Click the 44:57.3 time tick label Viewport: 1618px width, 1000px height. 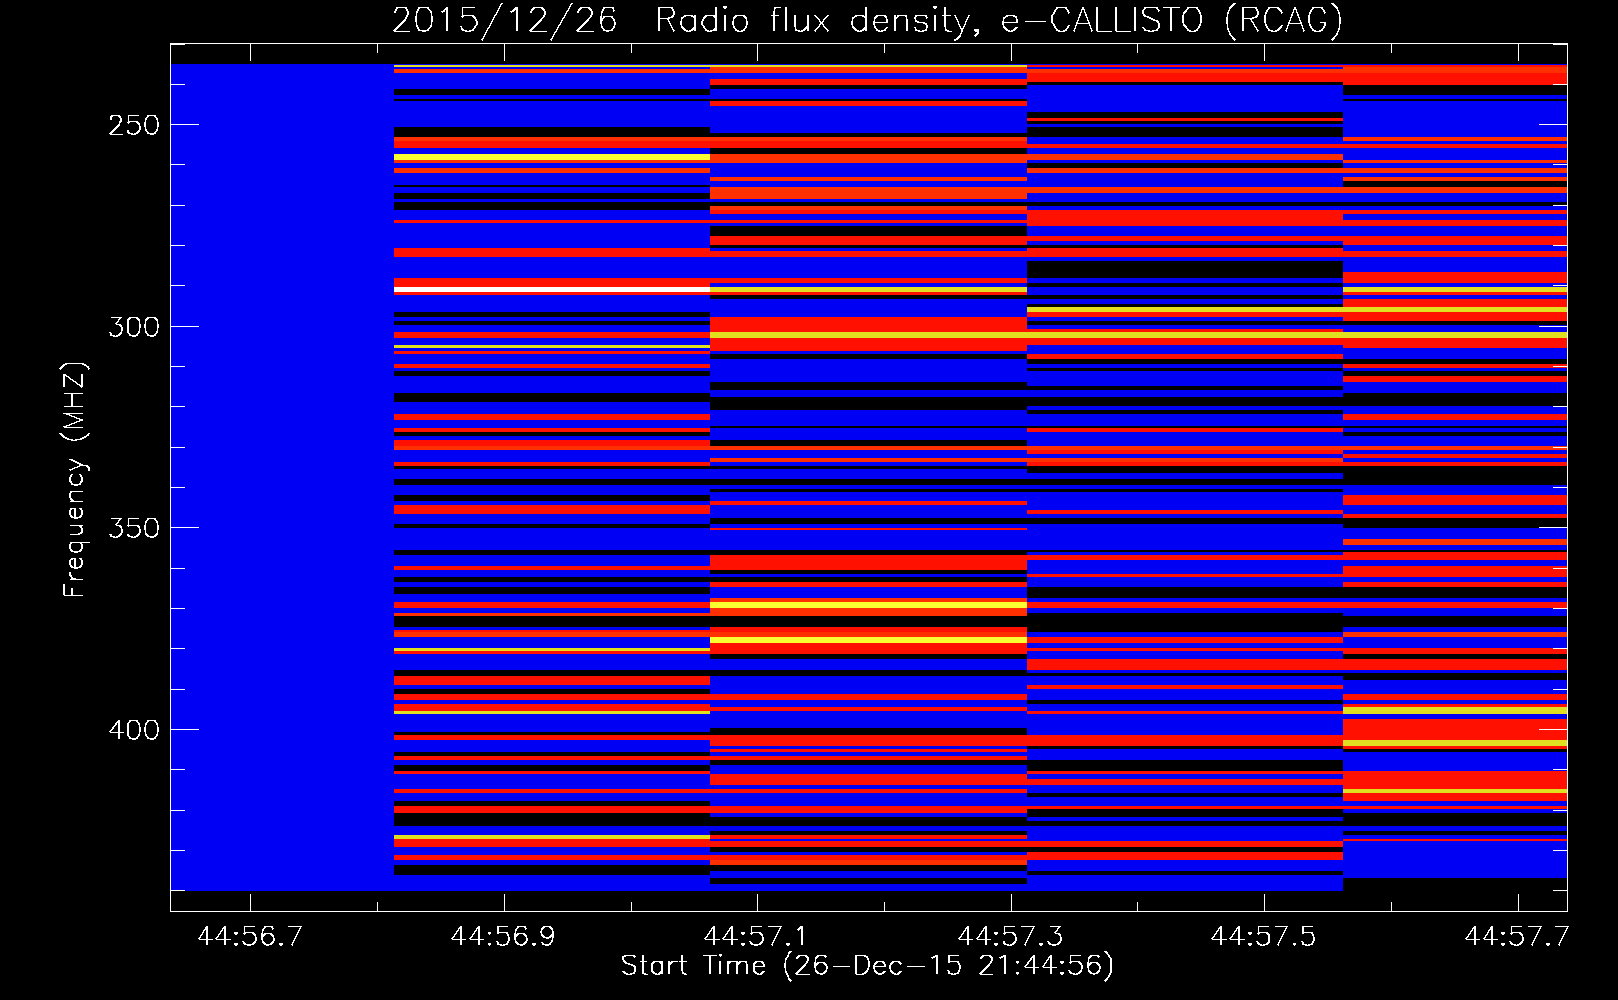point(1010,936)
